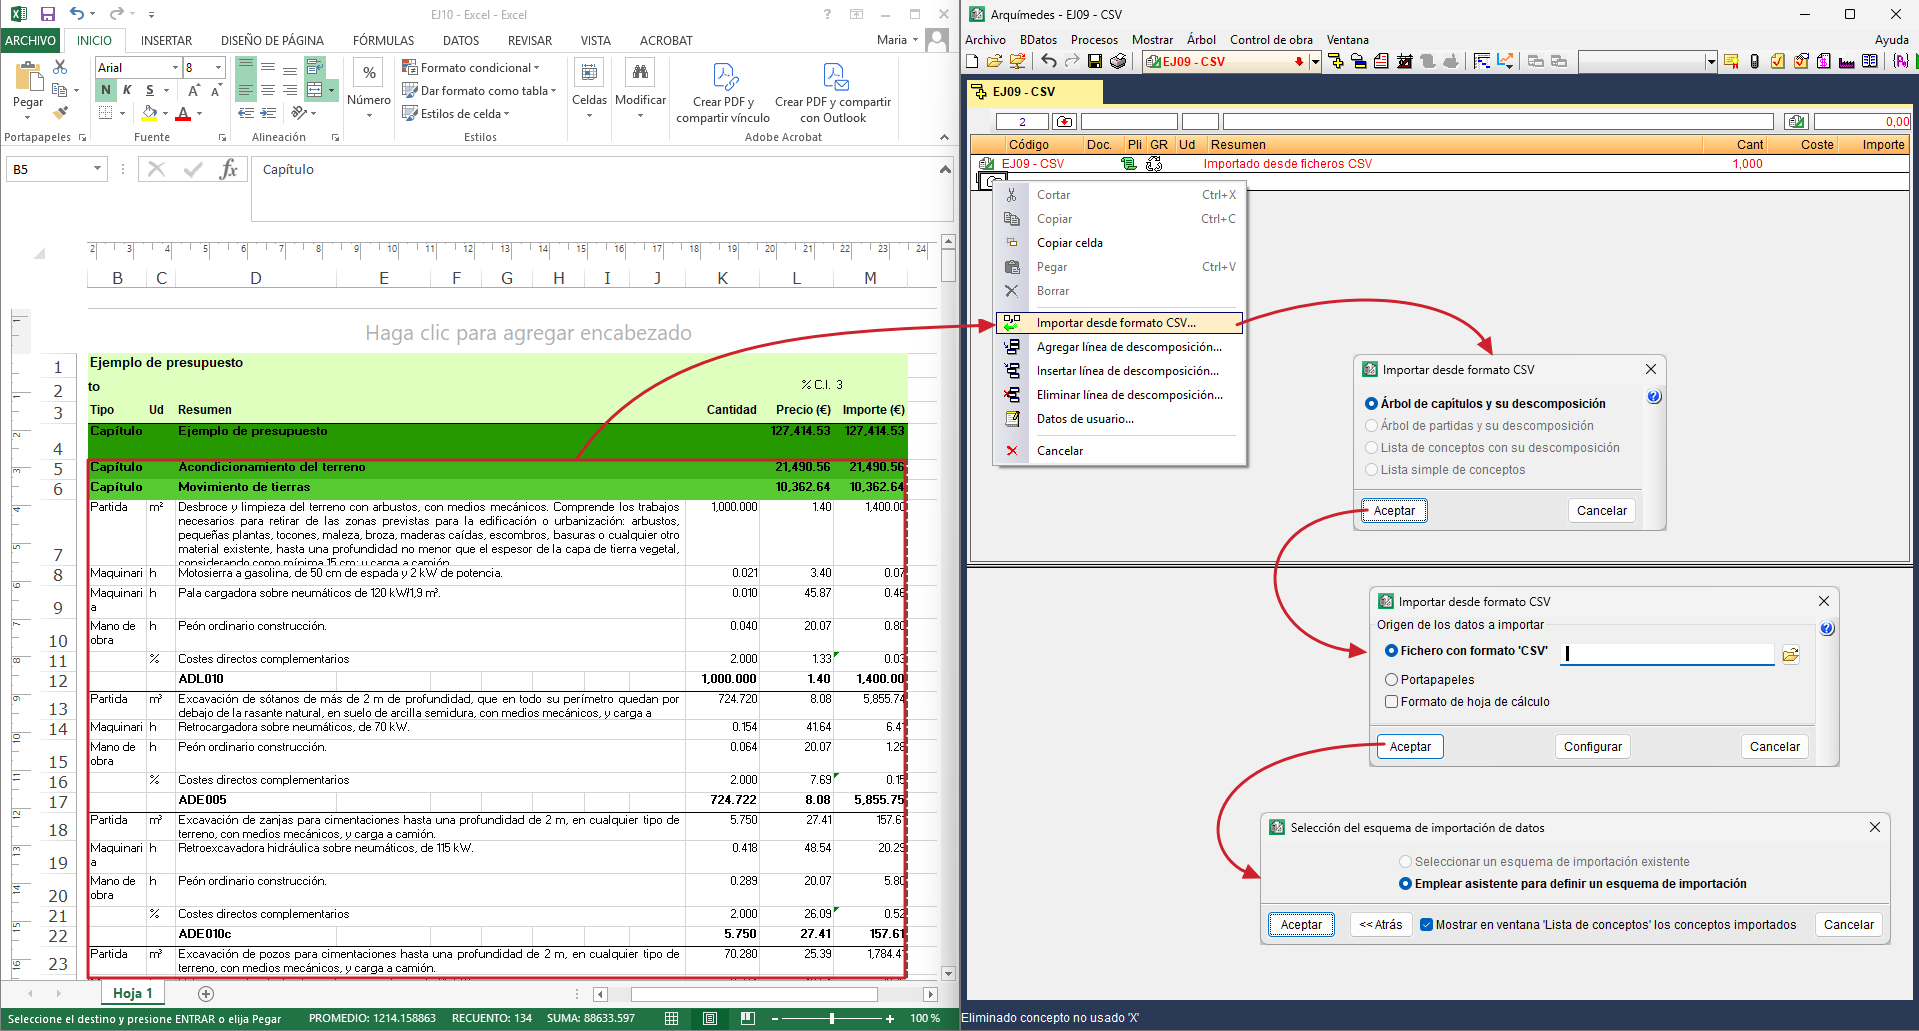Click Cancelar in the CSV origin dialog

point(1775,747)
